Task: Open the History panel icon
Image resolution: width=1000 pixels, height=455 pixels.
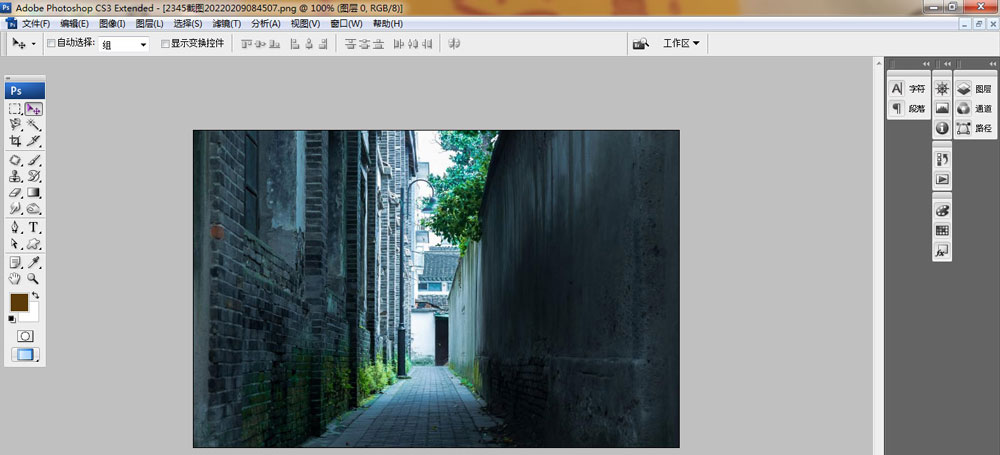Action: [x=942, y=160]
